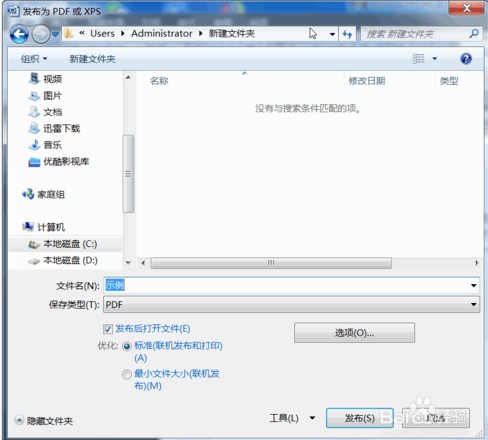
Task: Click the blue help icon
Action: pos(466,59)
